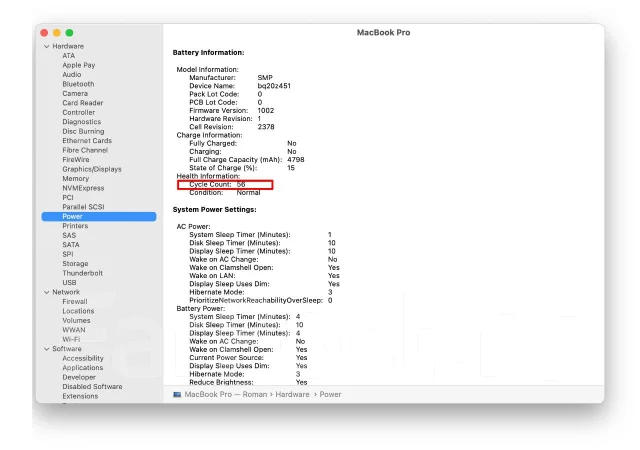Open the Camera entry
Image resolution: width=640 pixels, height=450 pixels.
click(75, 94)
